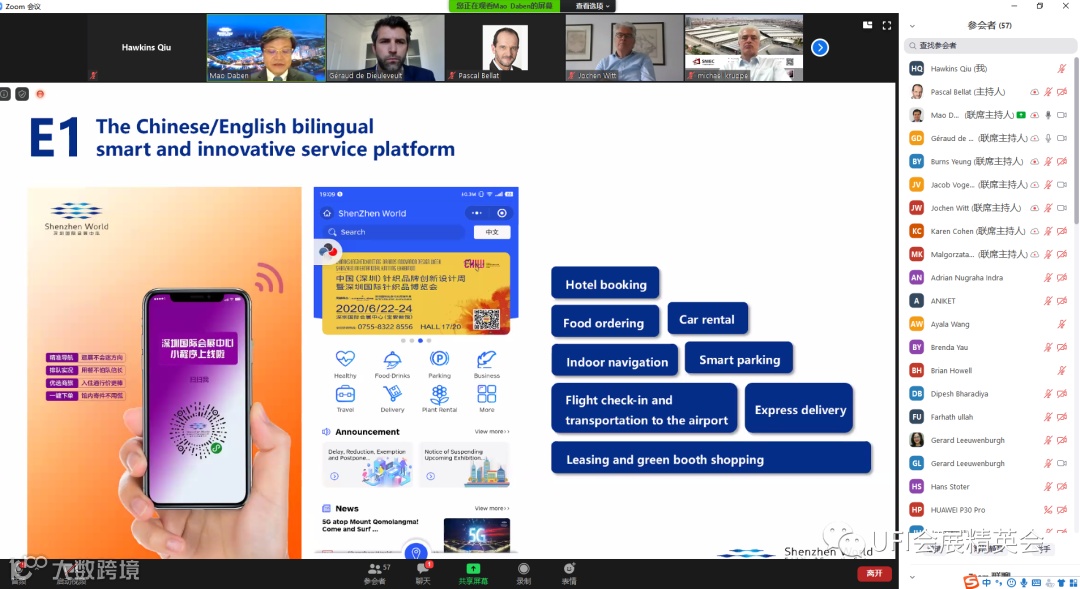Click the Food Drinks icon in shared app
This screenshot has width=1080, height=589.
tap(392, 359)
